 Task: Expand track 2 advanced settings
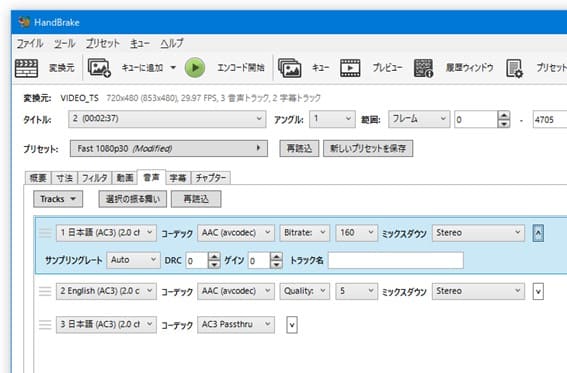[x=538, y=292]
